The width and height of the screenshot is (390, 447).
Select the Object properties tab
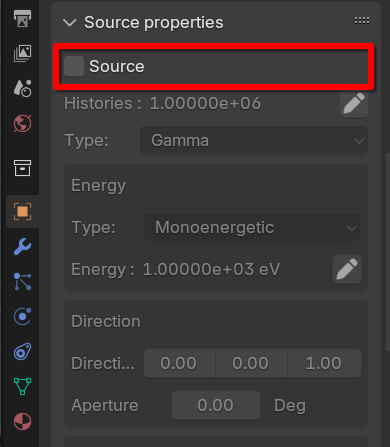[22, 211]
